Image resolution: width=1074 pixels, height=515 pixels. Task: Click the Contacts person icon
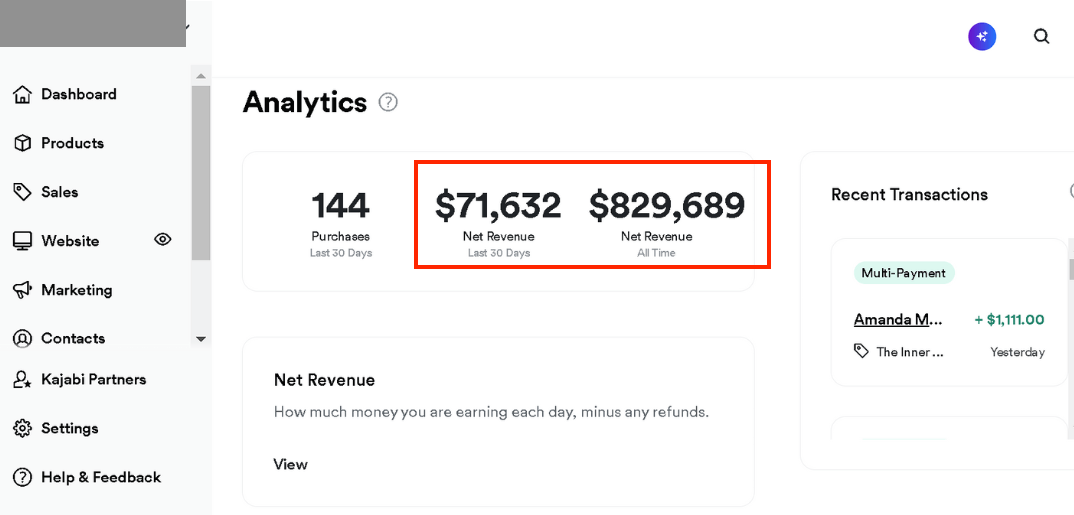22,339
